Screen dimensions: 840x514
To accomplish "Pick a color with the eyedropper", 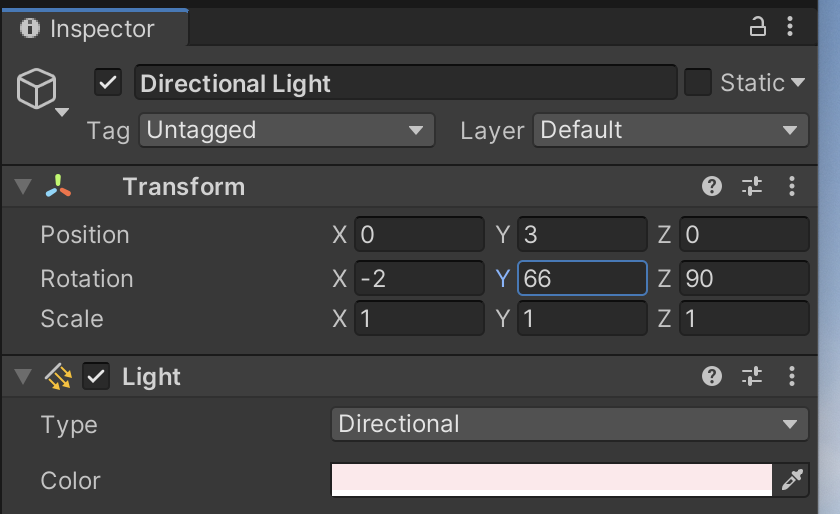I will (791, 480).
